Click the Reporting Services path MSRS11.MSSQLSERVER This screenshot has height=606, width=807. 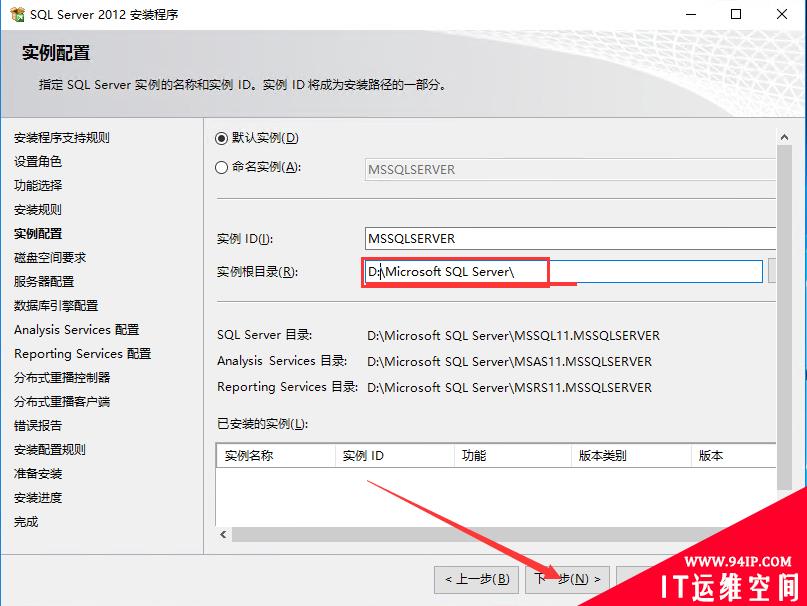click(x=510, y=387)
